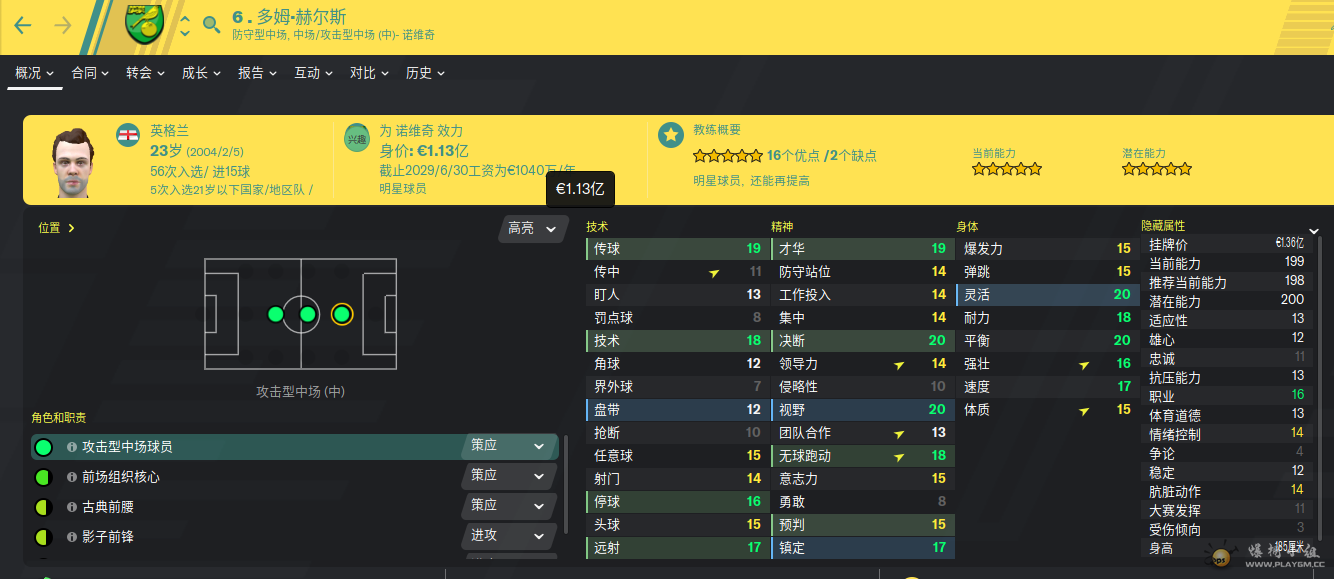Screen dimensions: 1334x579
Task: Click info icon beside 影子前锋
Action: pos(72,537)
